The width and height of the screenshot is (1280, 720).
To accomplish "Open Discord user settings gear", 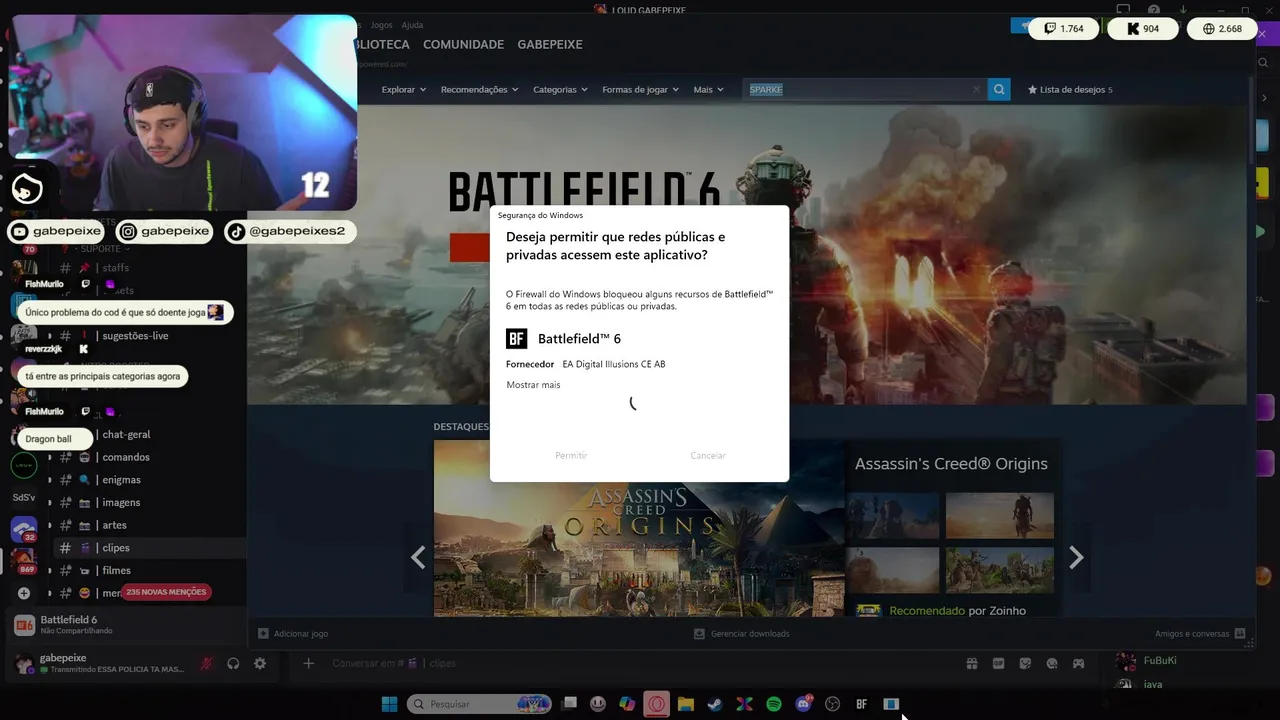I will (260, 663).
